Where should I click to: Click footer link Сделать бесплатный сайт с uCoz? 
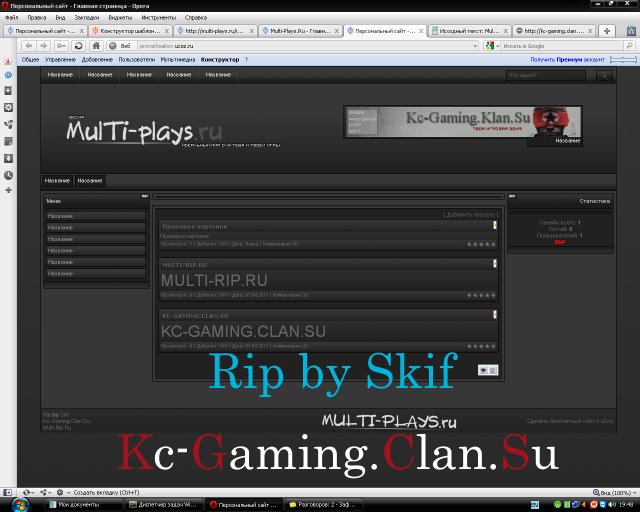569,421
